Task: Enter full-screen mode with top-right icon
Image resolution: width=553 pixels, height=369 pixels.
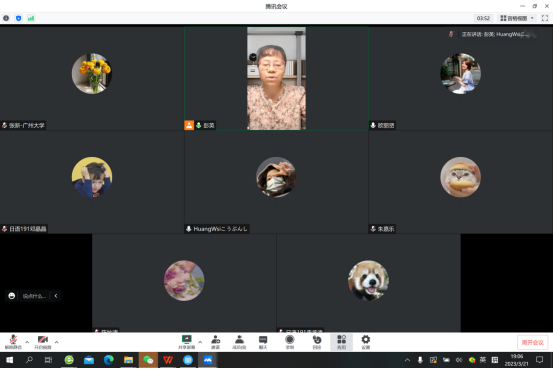Action: 545,18
